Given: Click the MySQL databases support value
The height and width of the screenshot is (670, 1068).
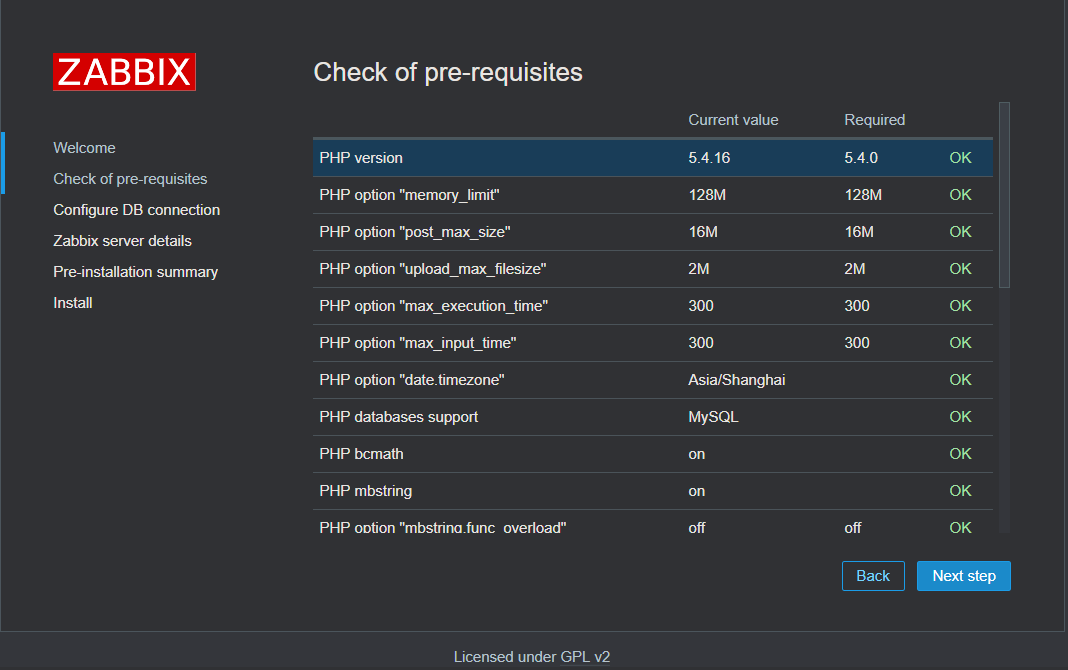Looking at the screenshot, I should [x=713, y=417].
